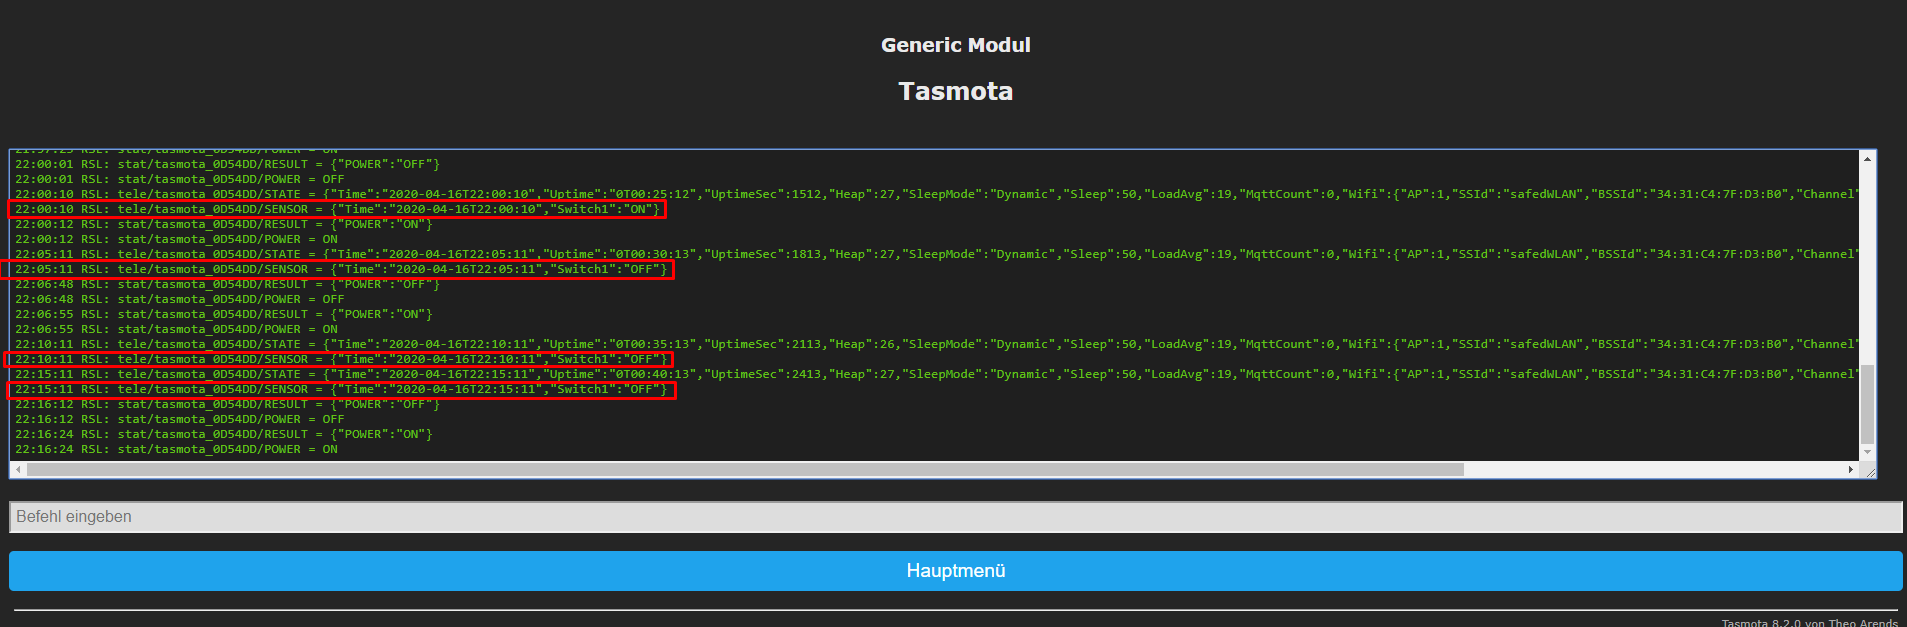Click the 22:10:11 SENSOR Switch1 OFF line

point(339,359)
